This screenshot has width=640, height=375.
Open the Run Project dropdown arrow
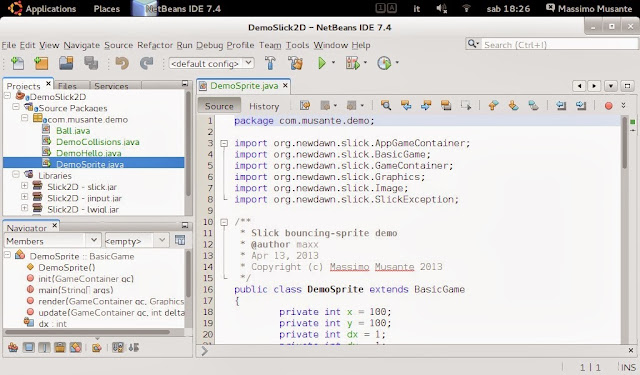click(333, 62)
